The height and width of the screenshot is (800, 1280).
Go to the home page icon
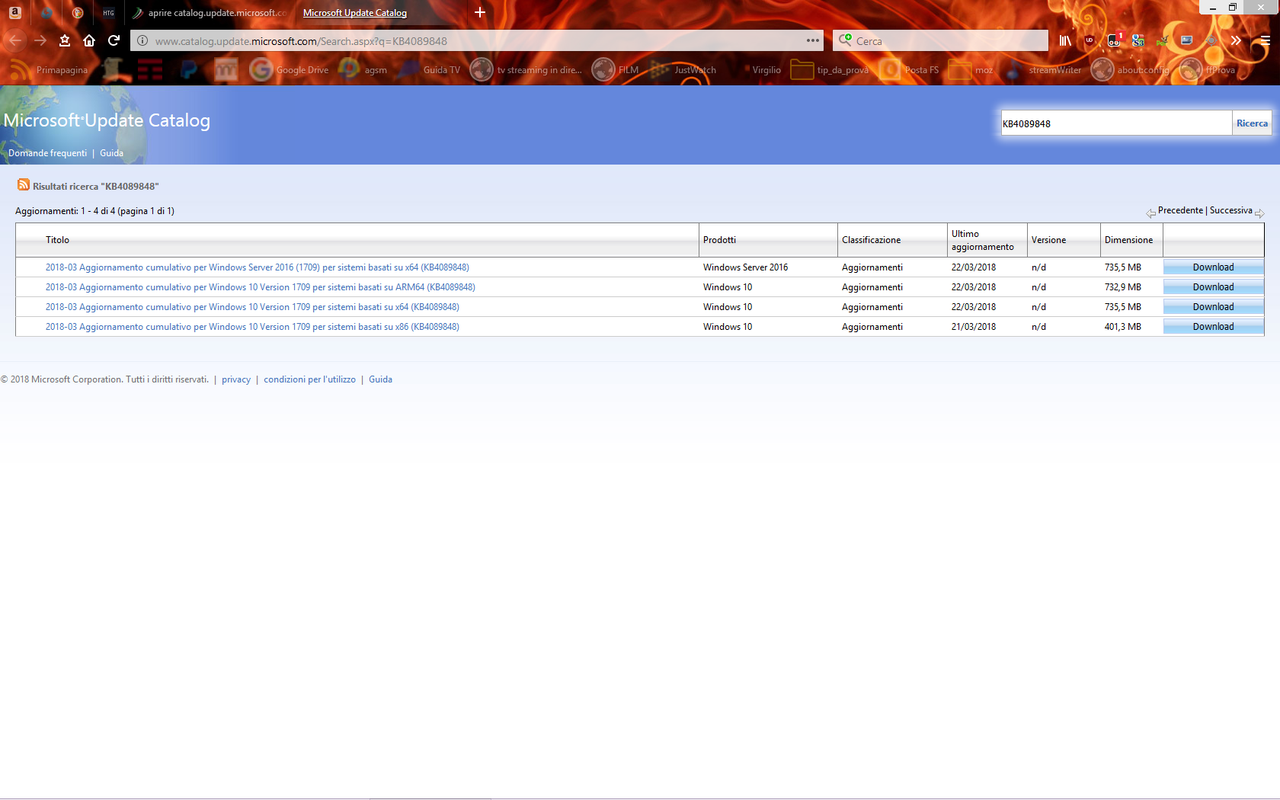[x=89, y=41]
